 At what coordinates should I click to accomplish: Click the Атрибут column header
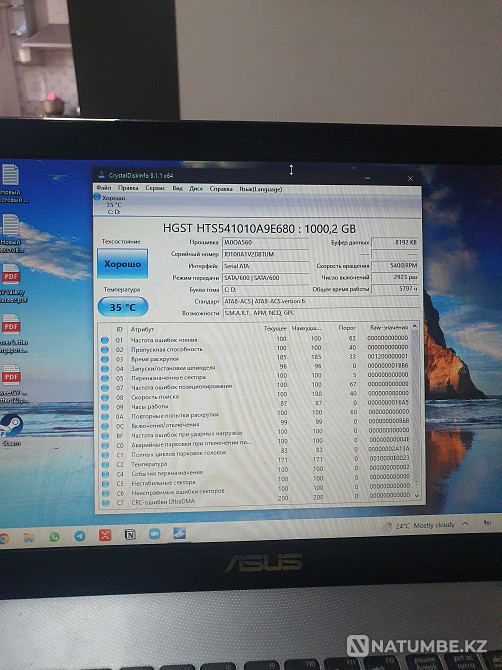[142, 329]
